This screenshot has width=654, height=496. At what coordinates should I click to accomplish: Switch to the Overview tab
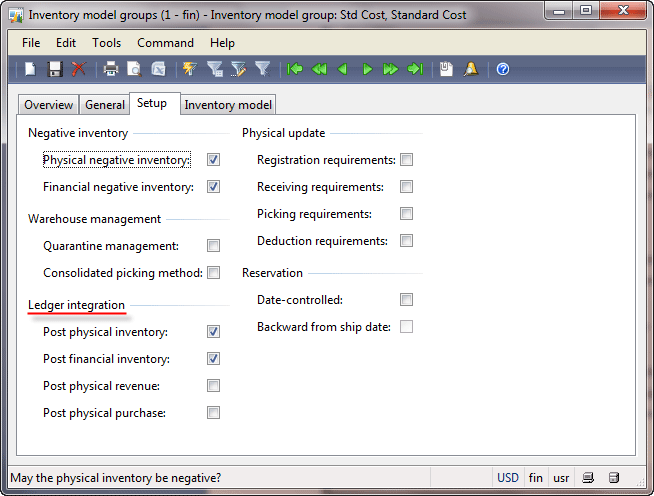pyautogui.click(x=48, y=105)
